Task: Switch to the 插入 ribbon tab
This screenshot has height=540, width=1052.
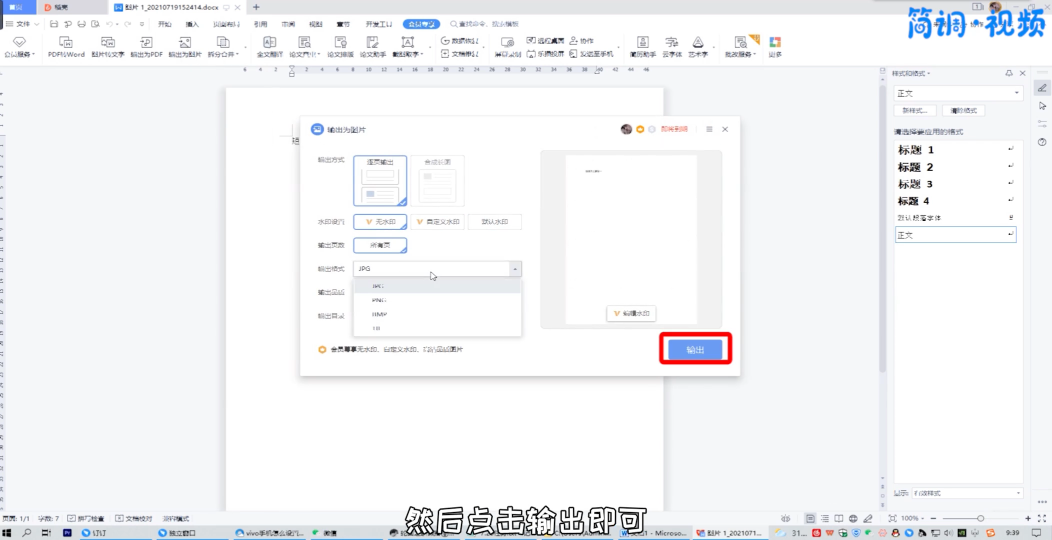Action: (x=192, y=23)
